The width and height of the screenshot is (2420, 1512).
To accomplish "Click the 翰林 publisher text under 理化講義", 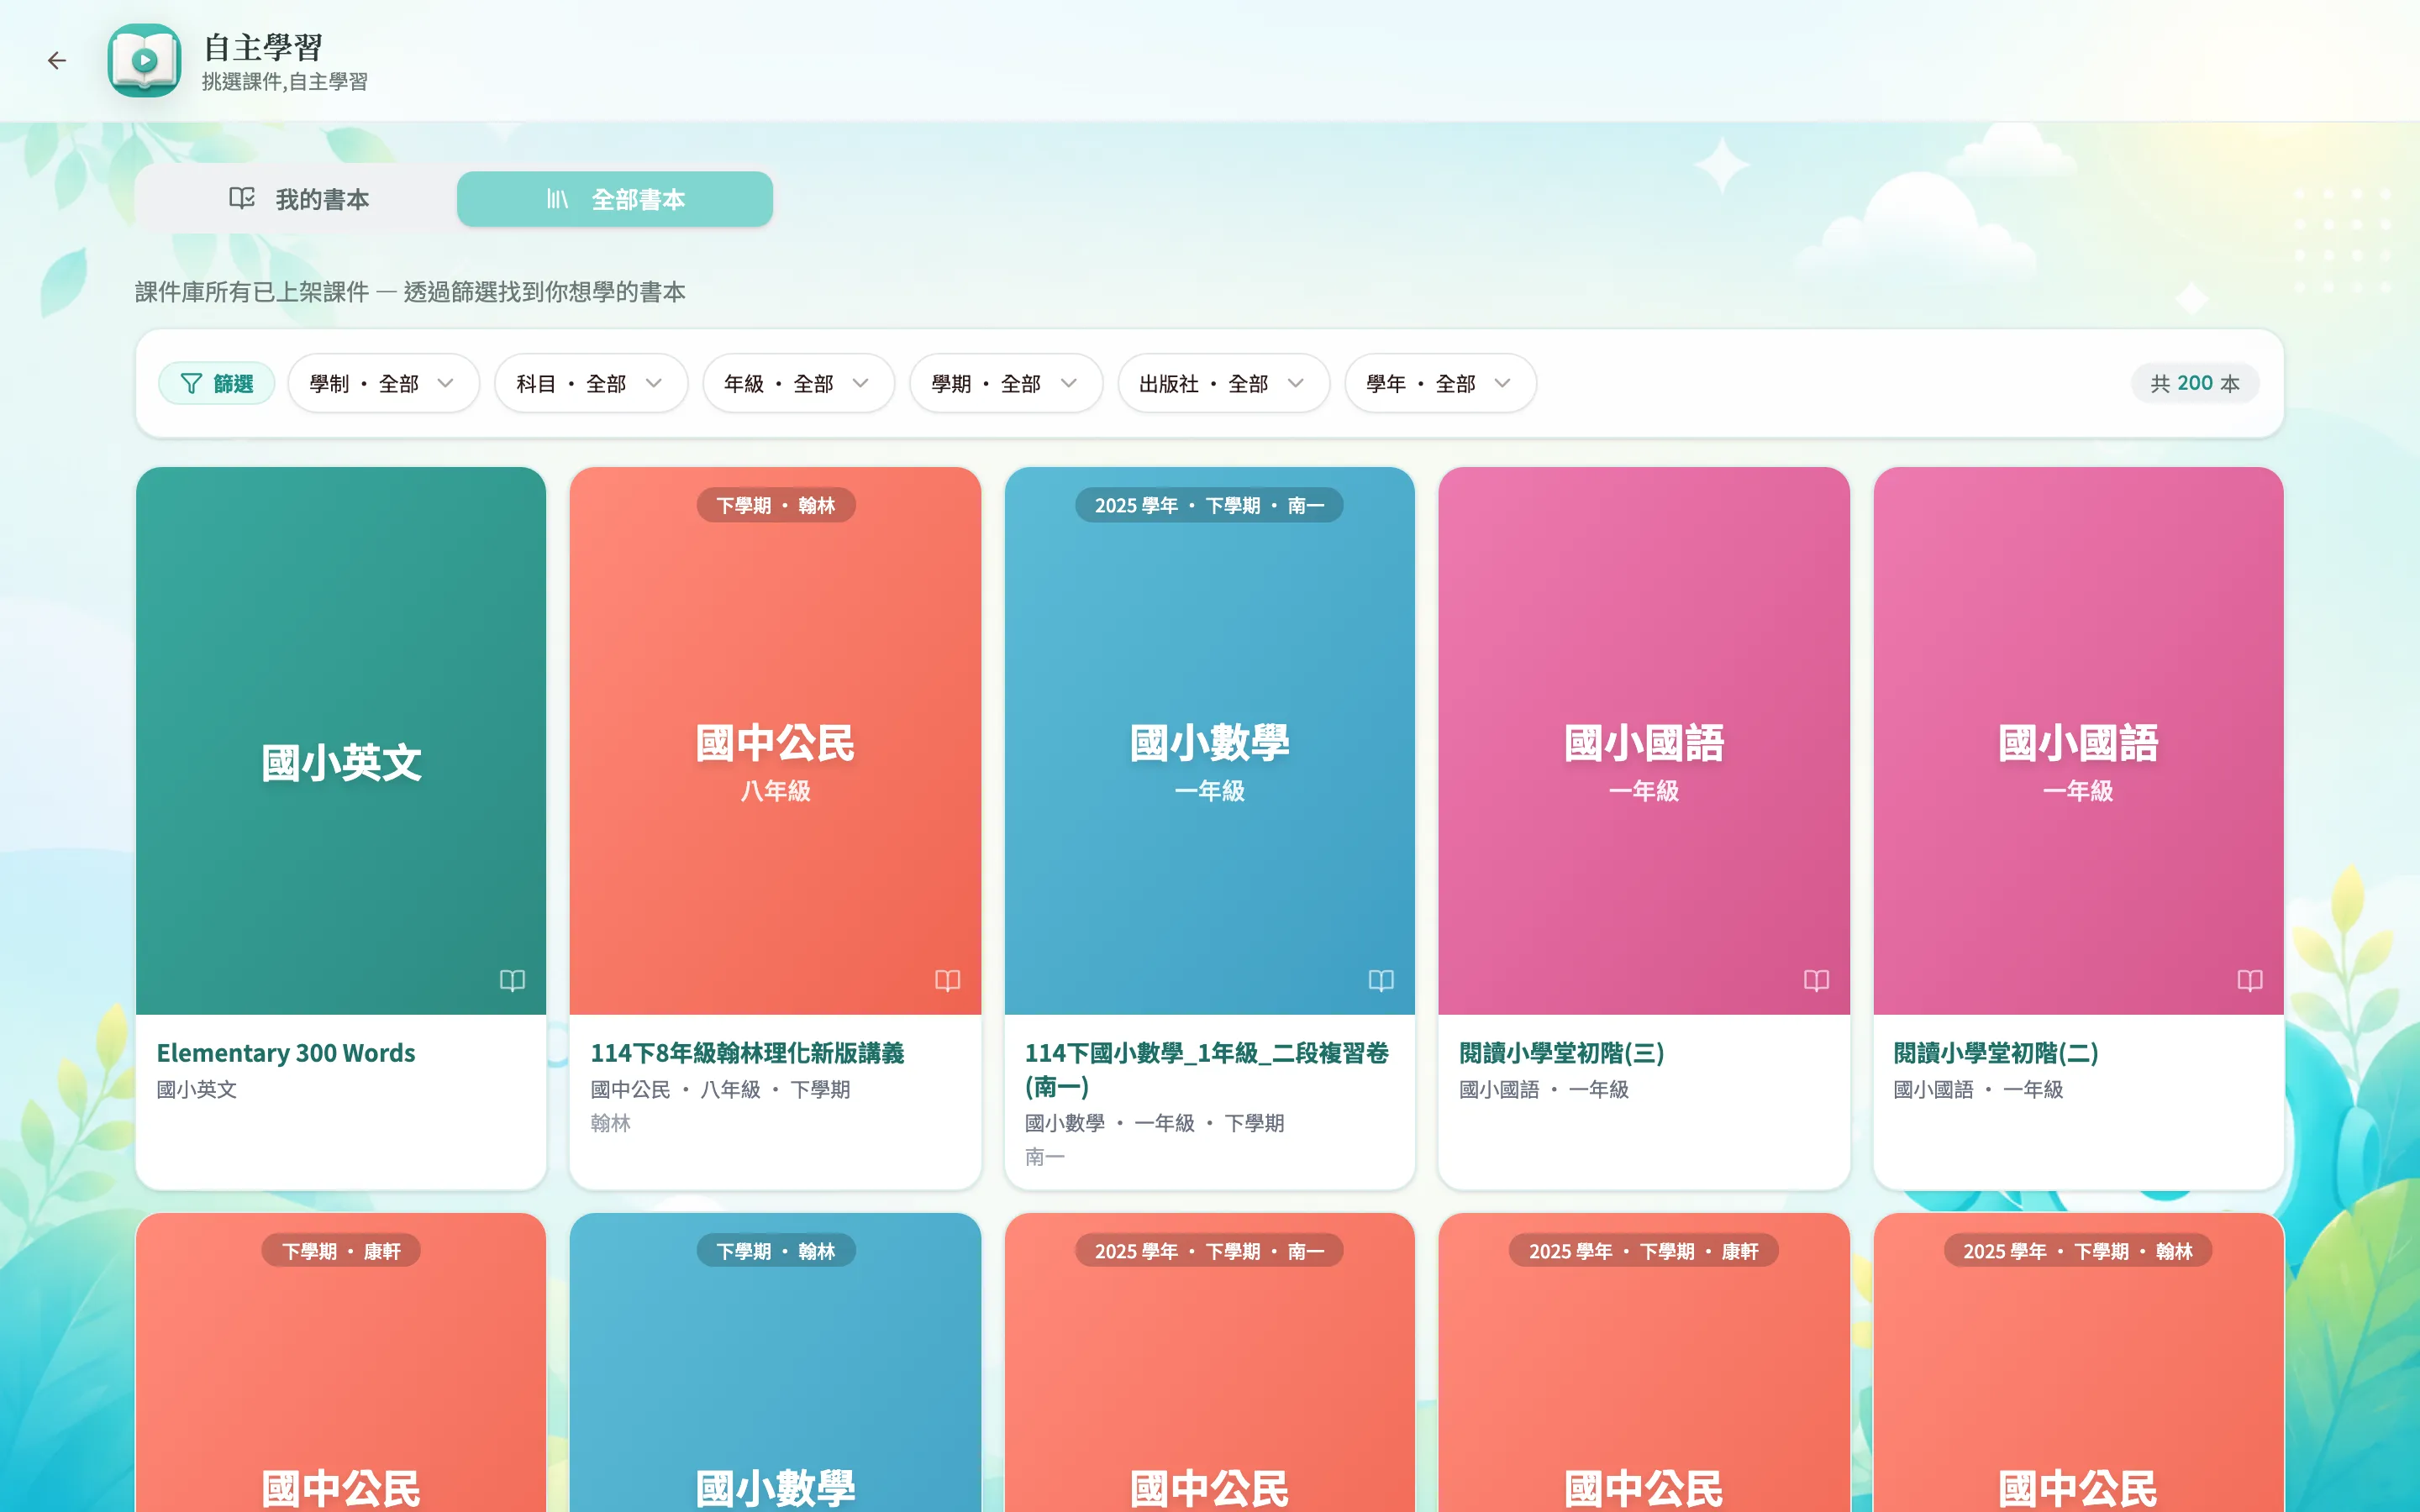I will click(610, 1123).
